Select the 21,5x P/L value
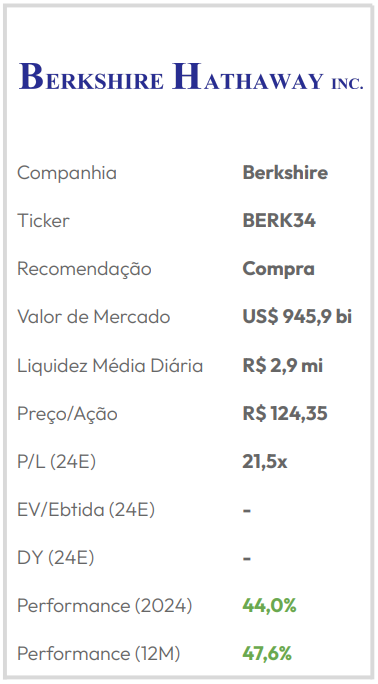378x684 pixels. point(265,462)
